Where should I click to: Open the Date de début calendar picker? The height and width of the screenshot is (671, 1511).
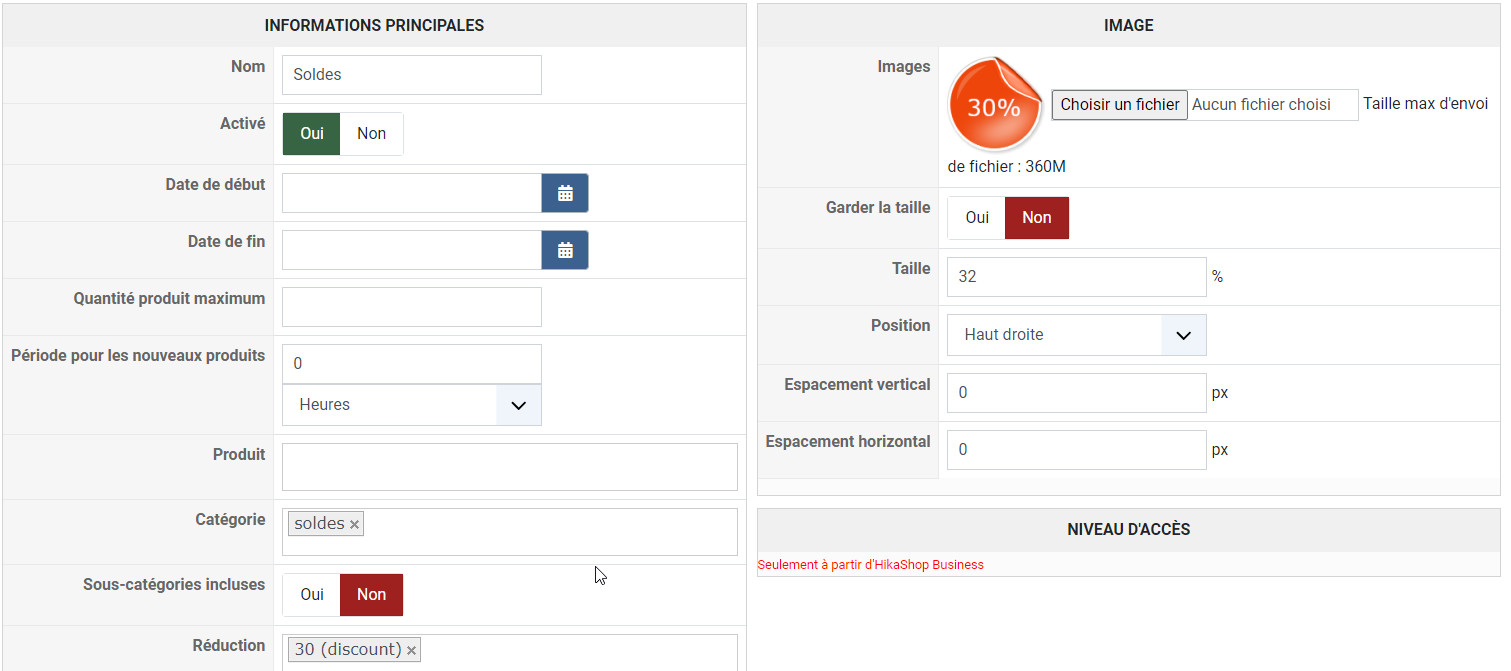point(565,193)
